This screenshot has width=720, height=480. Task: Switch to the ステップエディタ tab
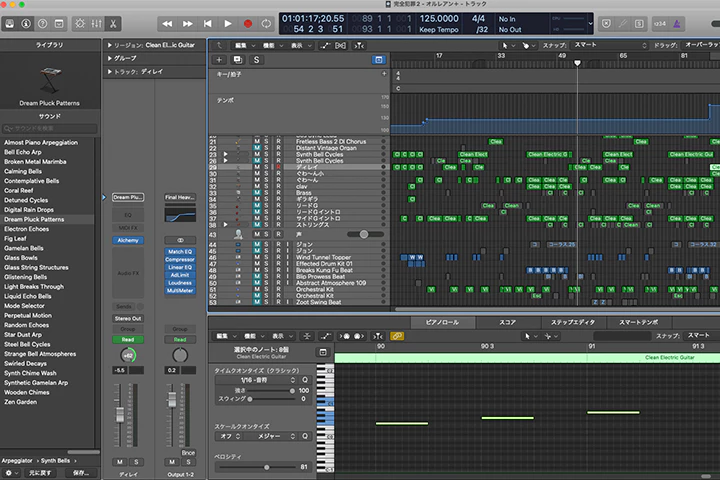[x=573, y=322]
